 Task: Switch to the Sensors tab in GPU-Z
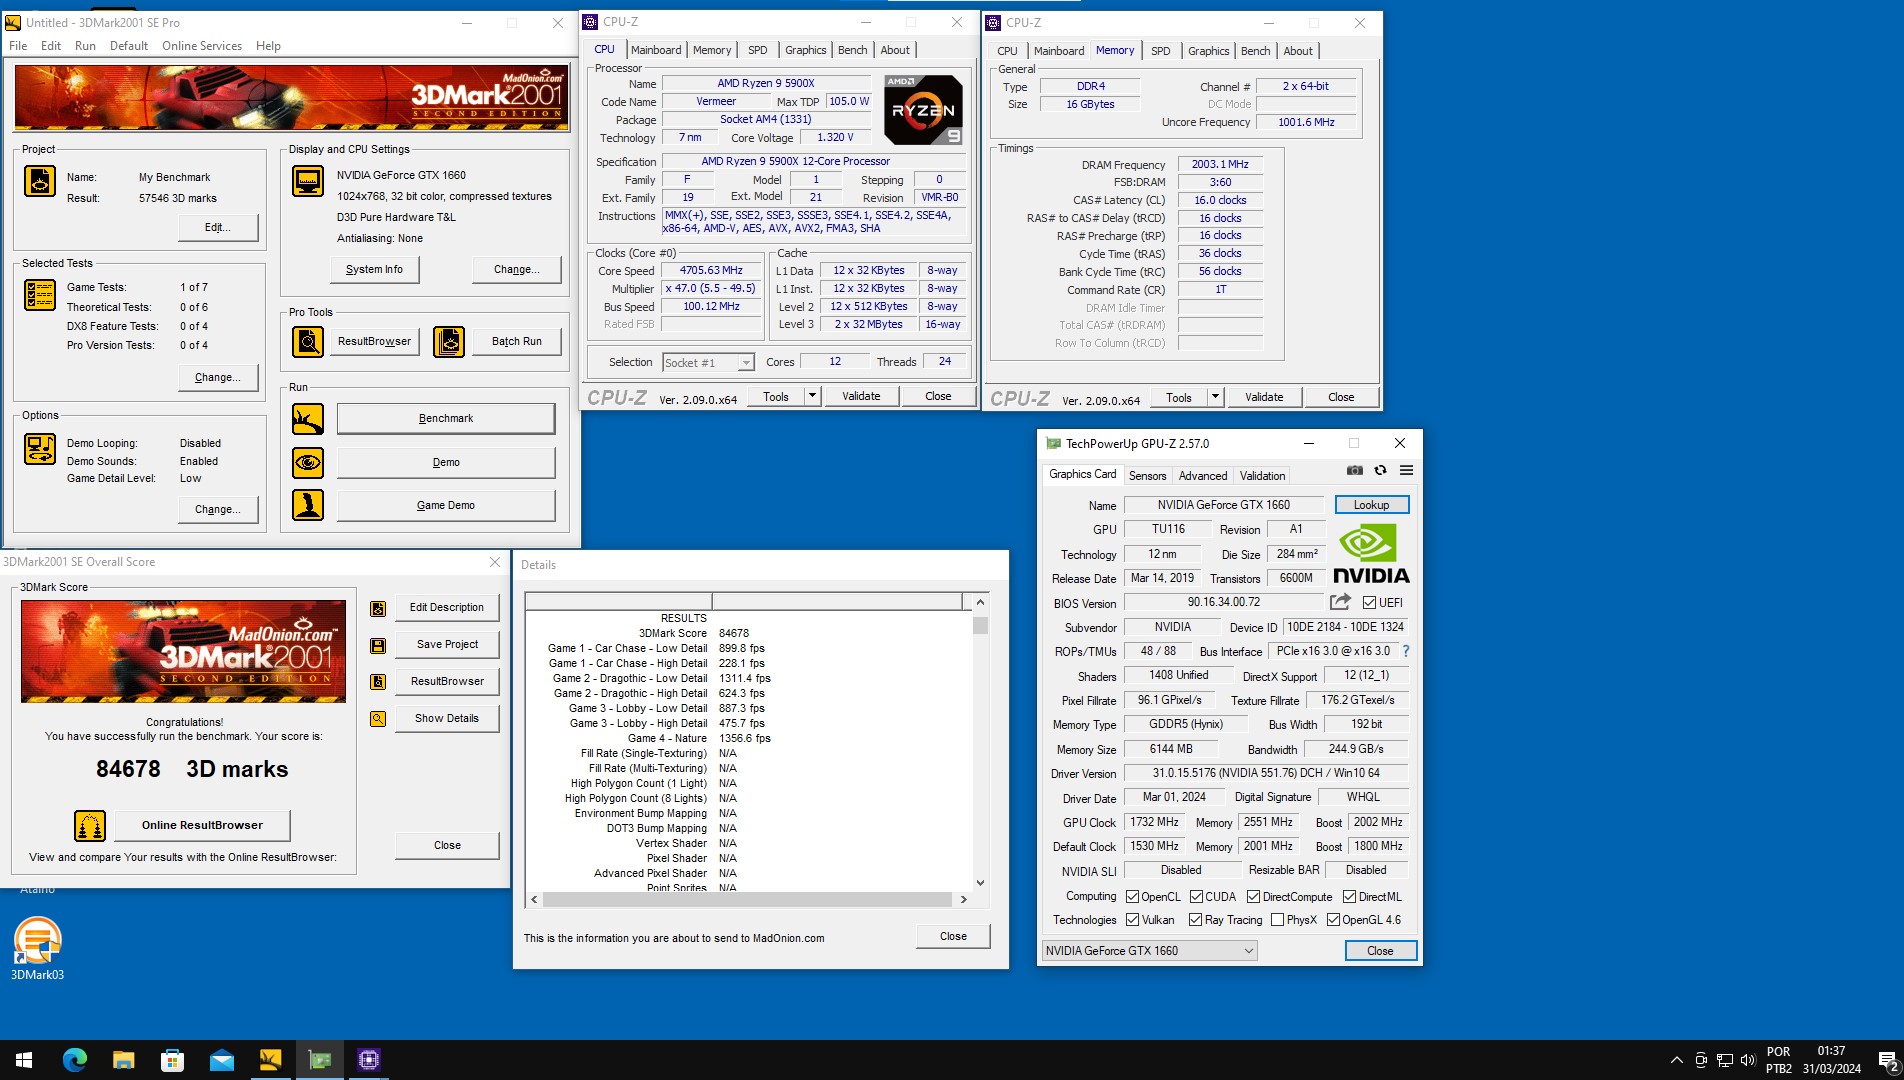pyautogui.click(x=1147, y=476)
